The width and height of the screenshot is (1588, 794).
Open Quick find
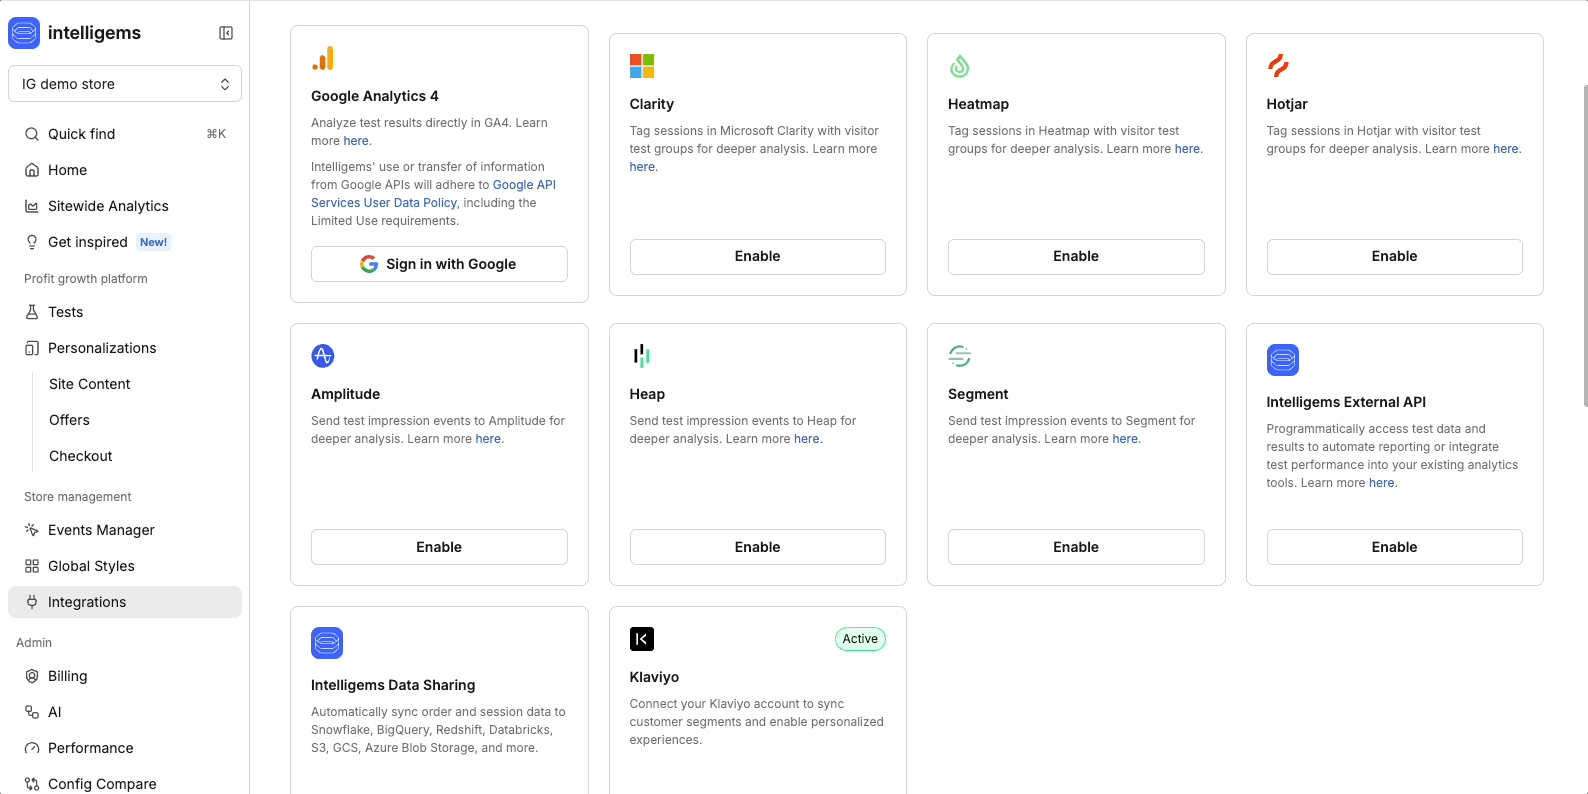coord(125,134)
